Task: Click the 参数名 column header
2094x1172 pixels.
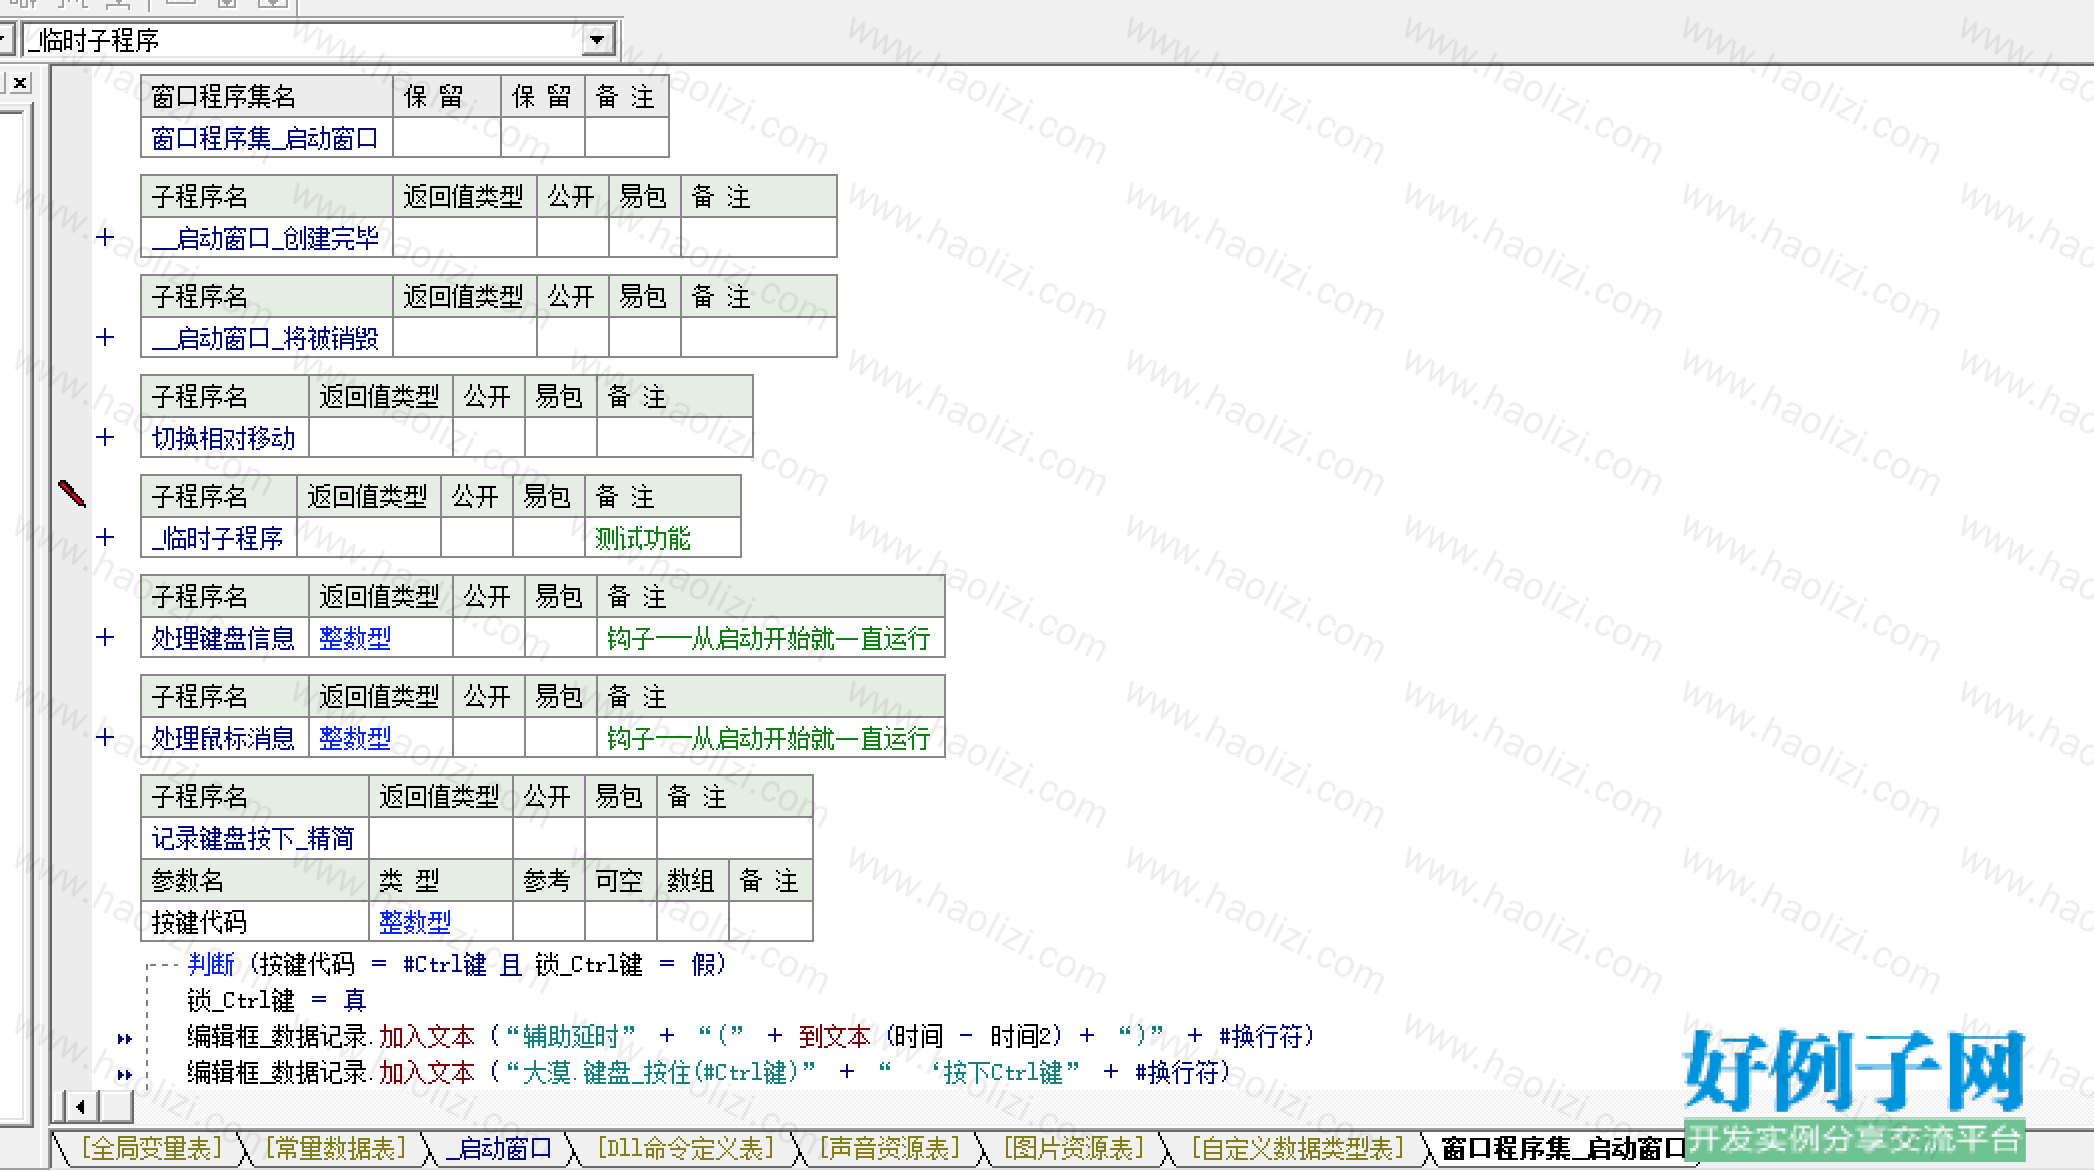Action: 254,880
